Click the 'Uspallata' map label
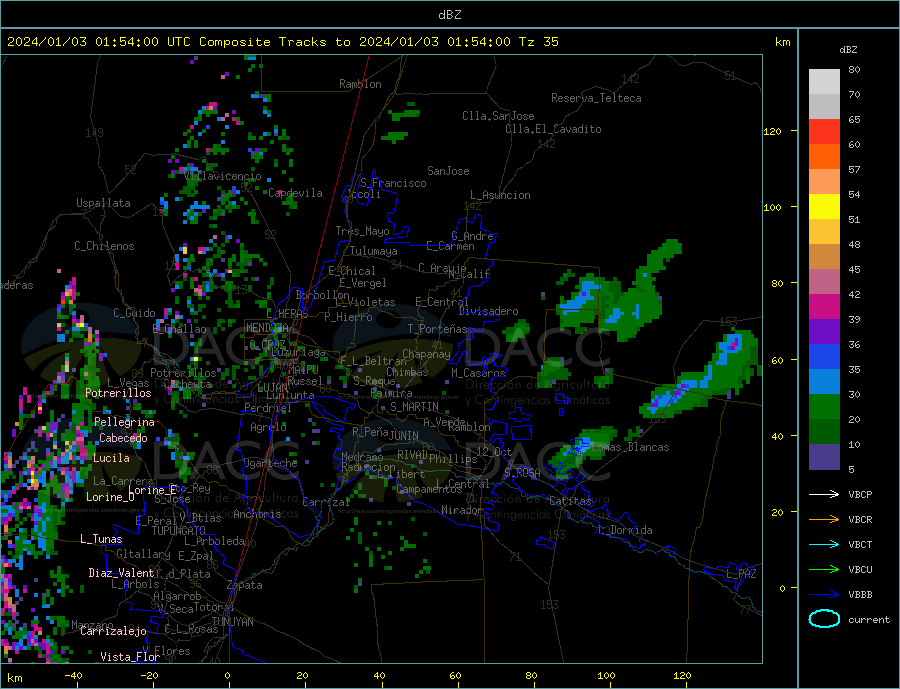 click(103, 203)
